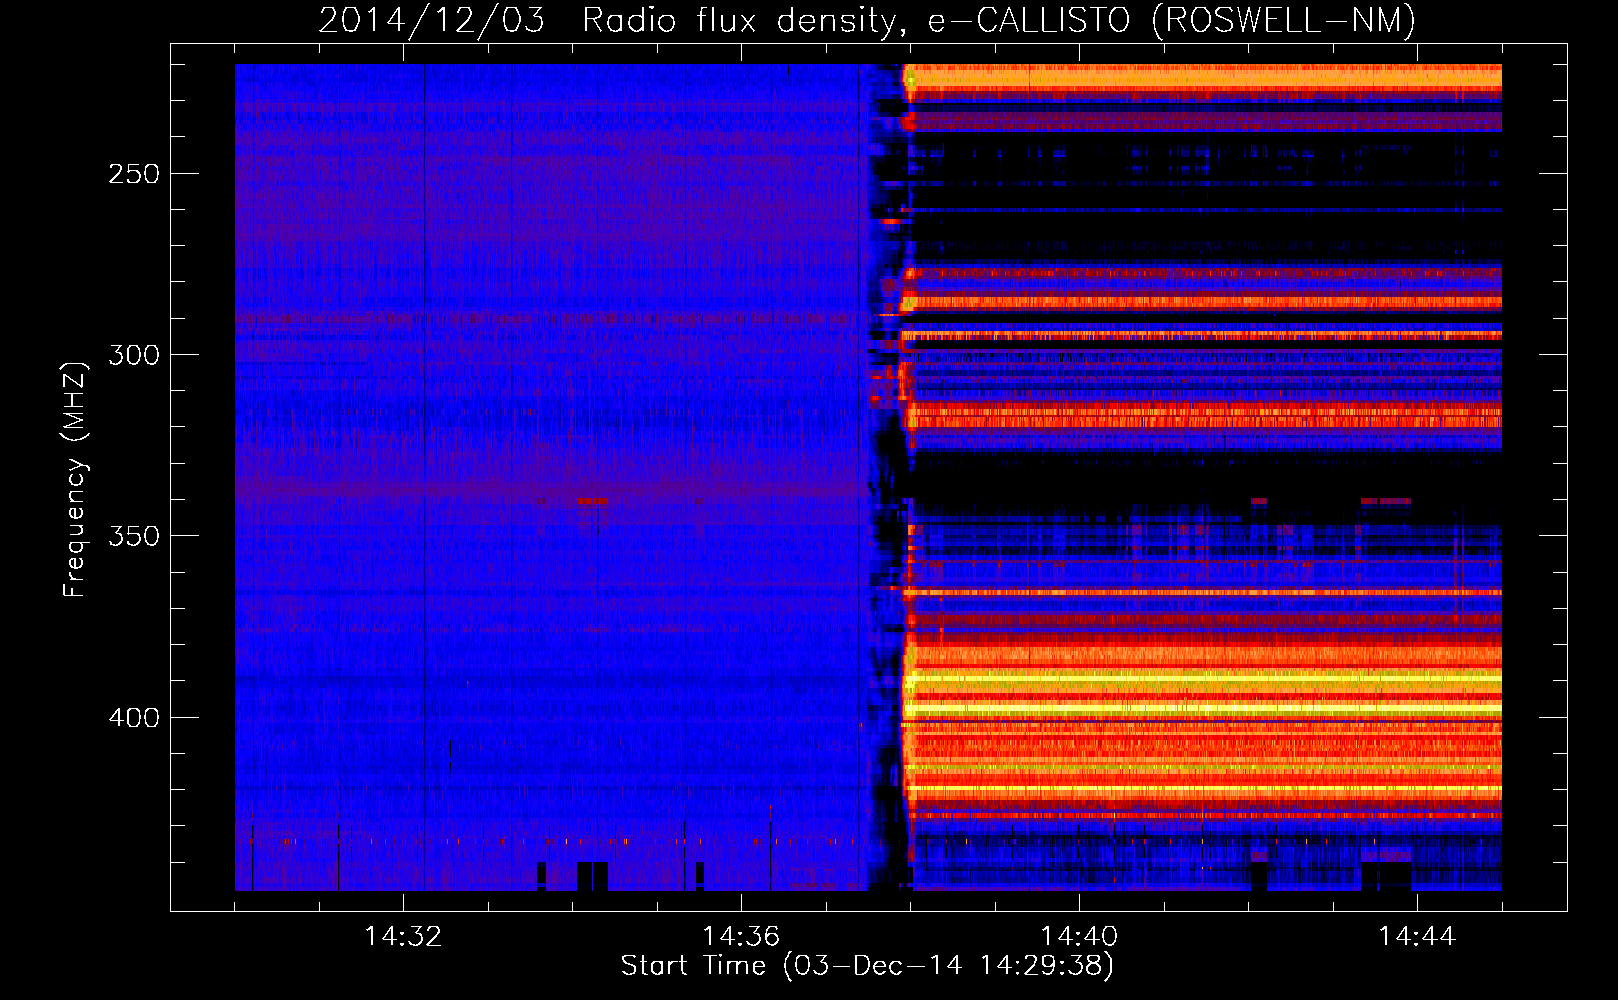Click the 14:40 time tick label
Screen dimensions: 1618x1000
1079,936
